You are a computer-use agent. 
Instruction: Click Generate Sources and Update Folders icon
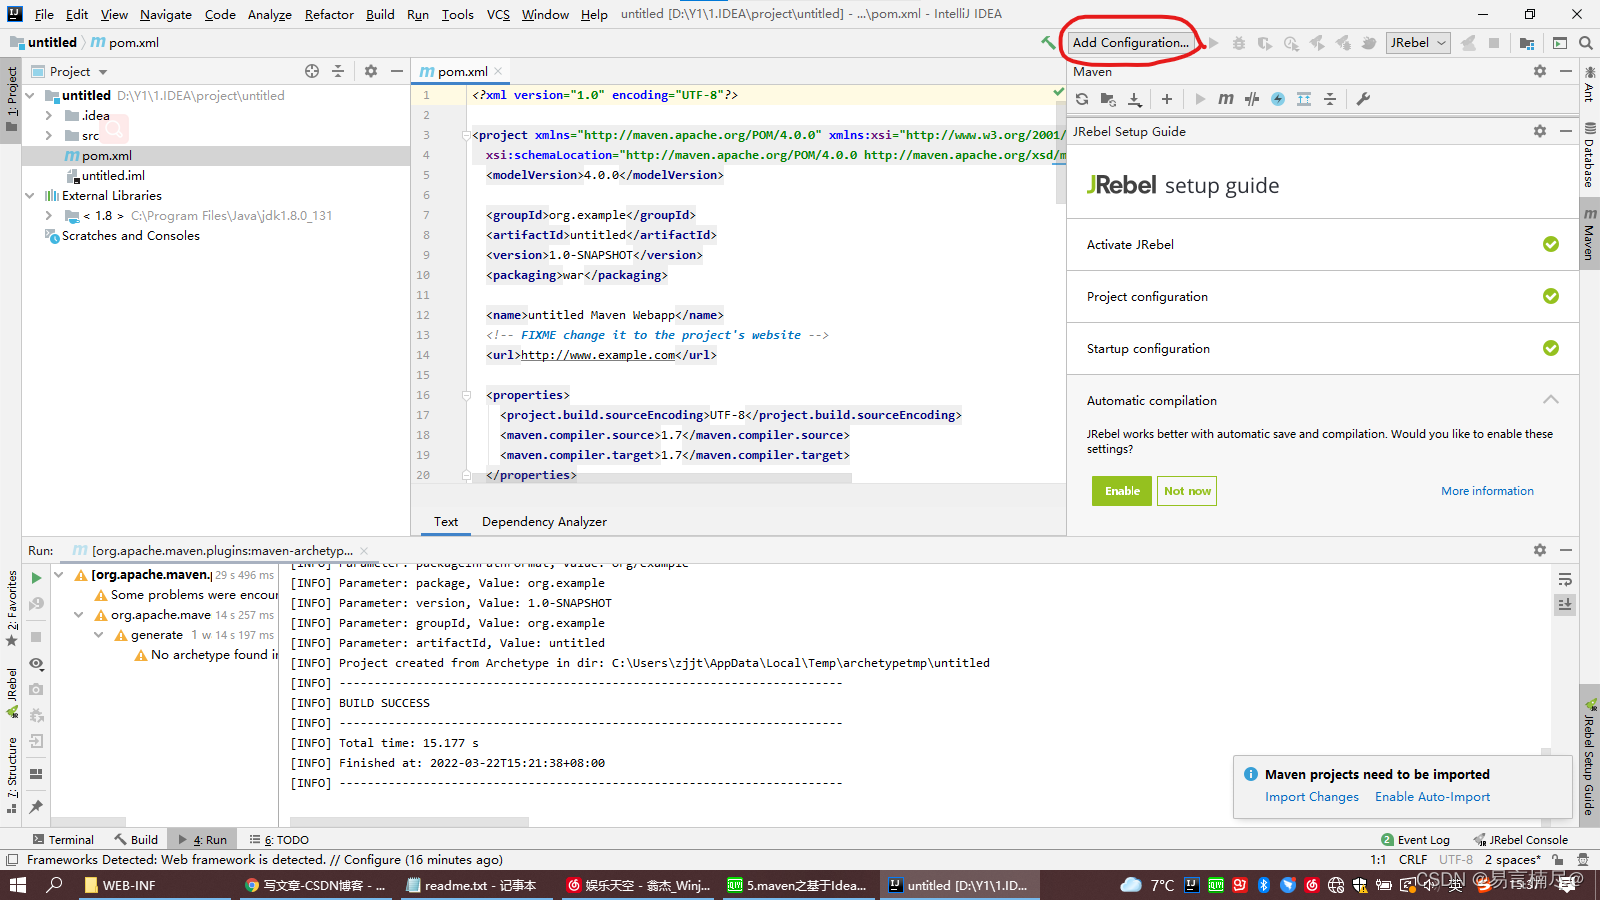1108,99
